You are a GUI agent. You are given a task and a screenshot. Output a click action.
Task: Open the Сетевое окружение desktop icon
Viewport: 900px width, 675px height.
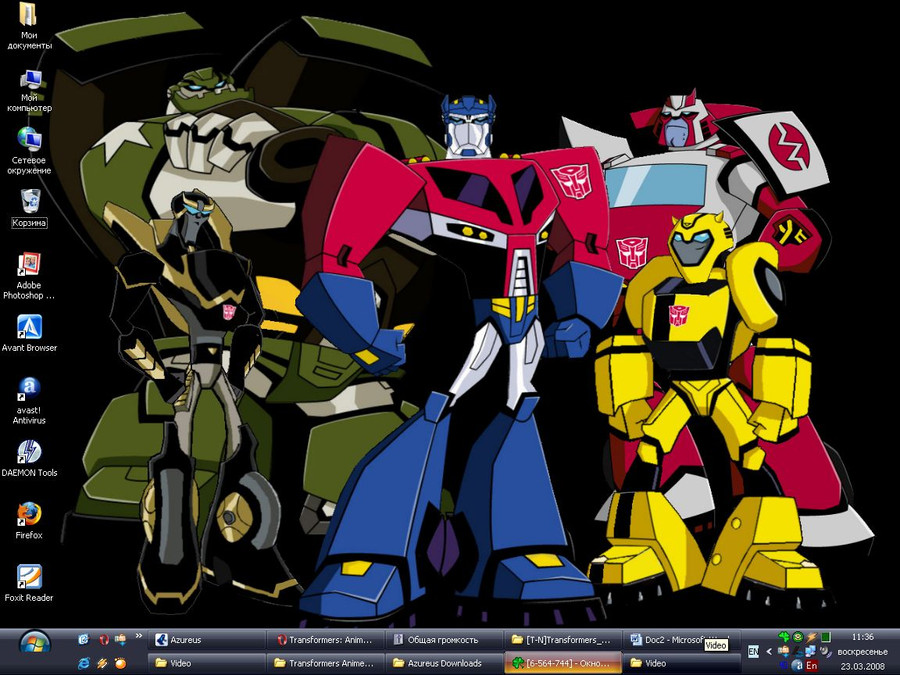pyautogui.click(x=29, y=151)
